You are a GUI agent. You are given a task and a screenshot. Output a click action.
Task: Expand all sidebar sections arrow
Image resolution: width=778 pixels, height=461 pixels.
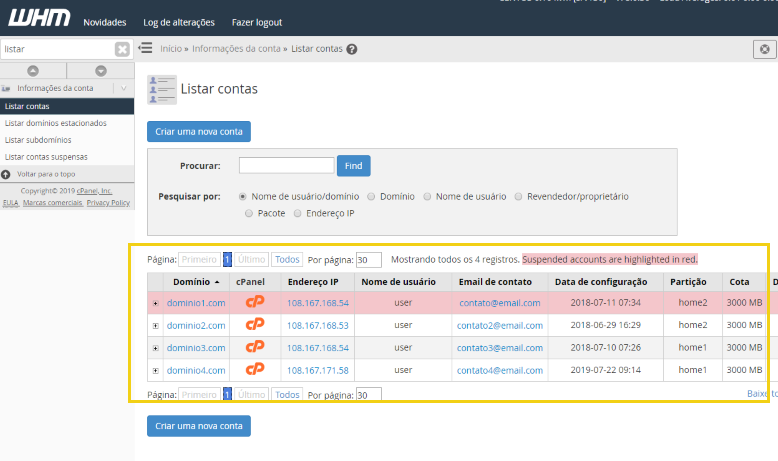101,71
